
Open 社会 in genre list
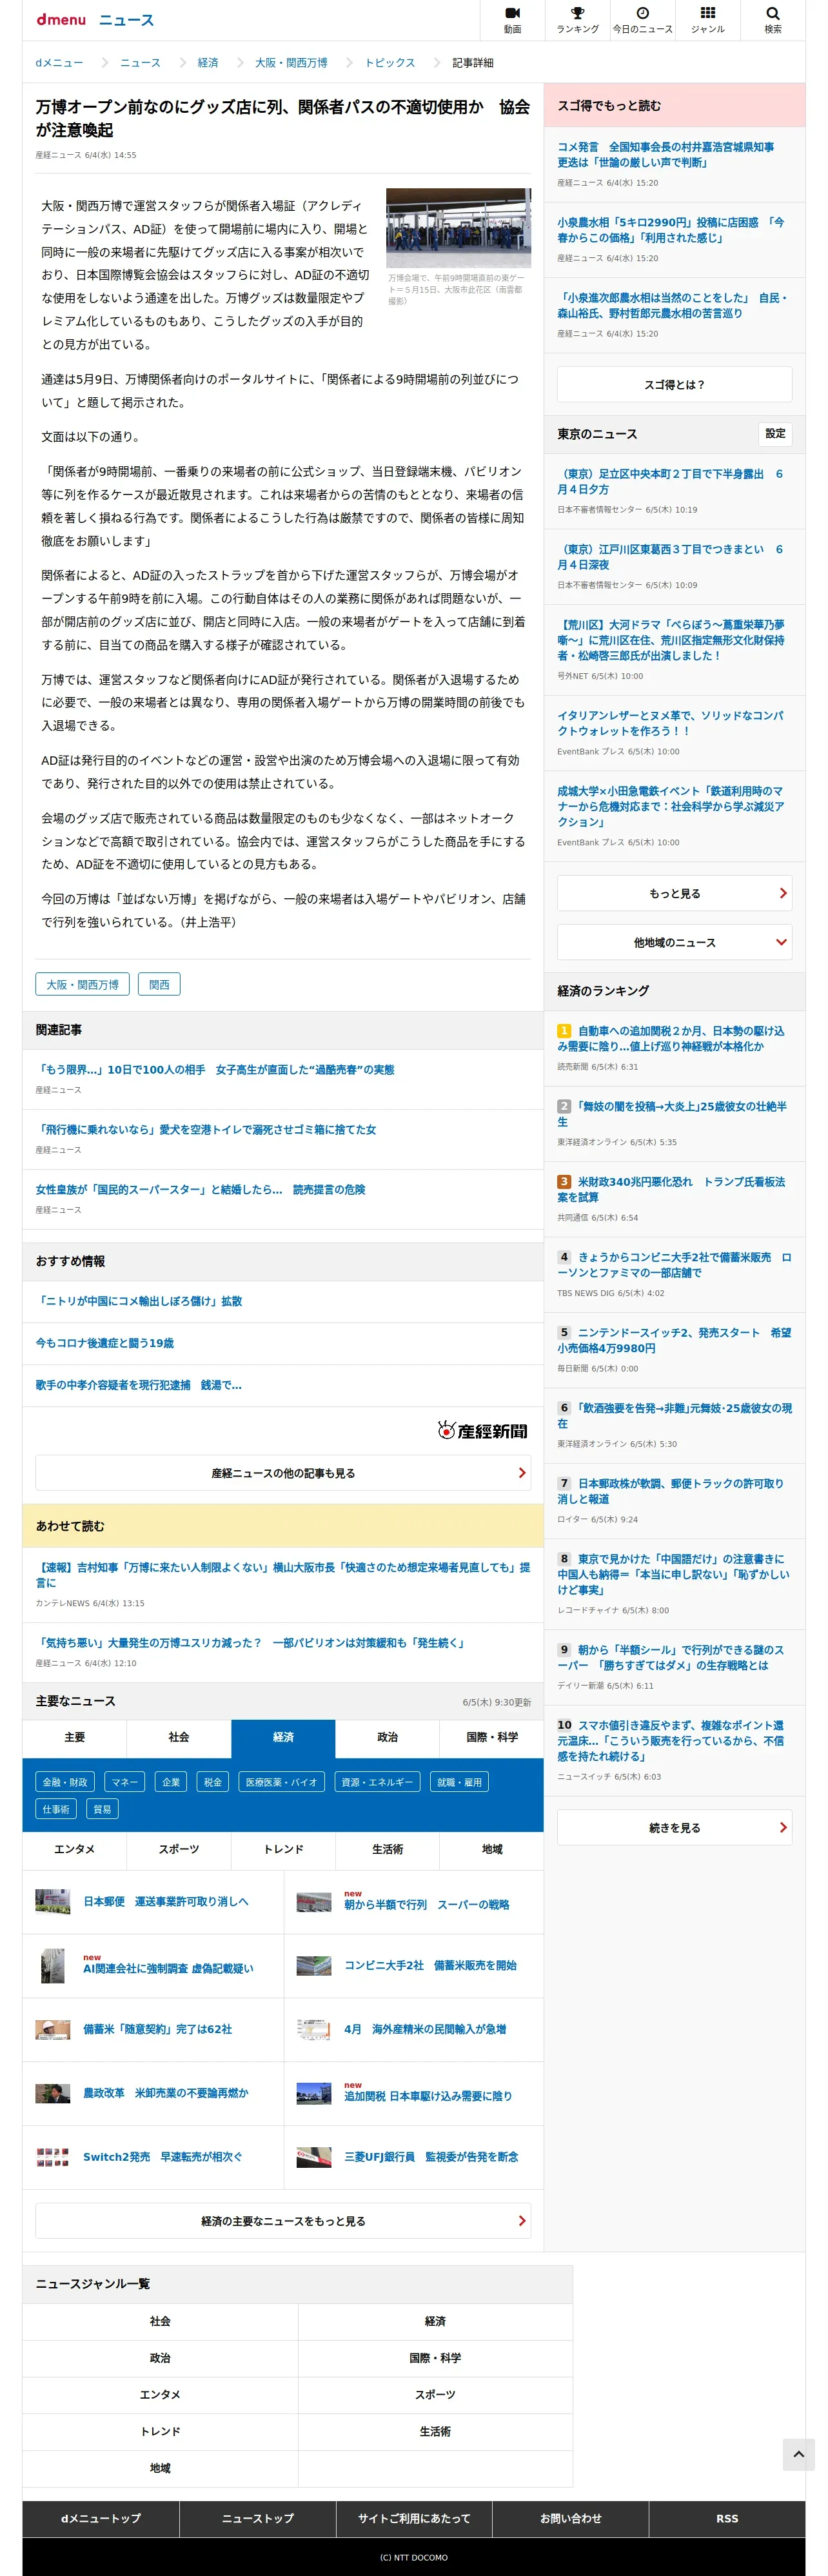160,2321
